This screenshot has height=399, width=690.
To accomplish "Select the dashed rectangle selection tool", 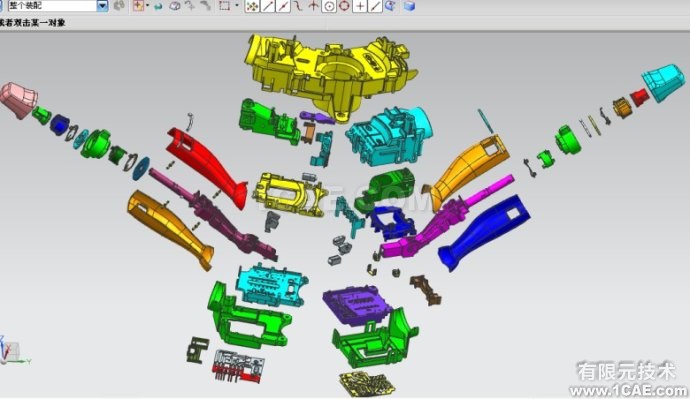I will pos(225,6).
